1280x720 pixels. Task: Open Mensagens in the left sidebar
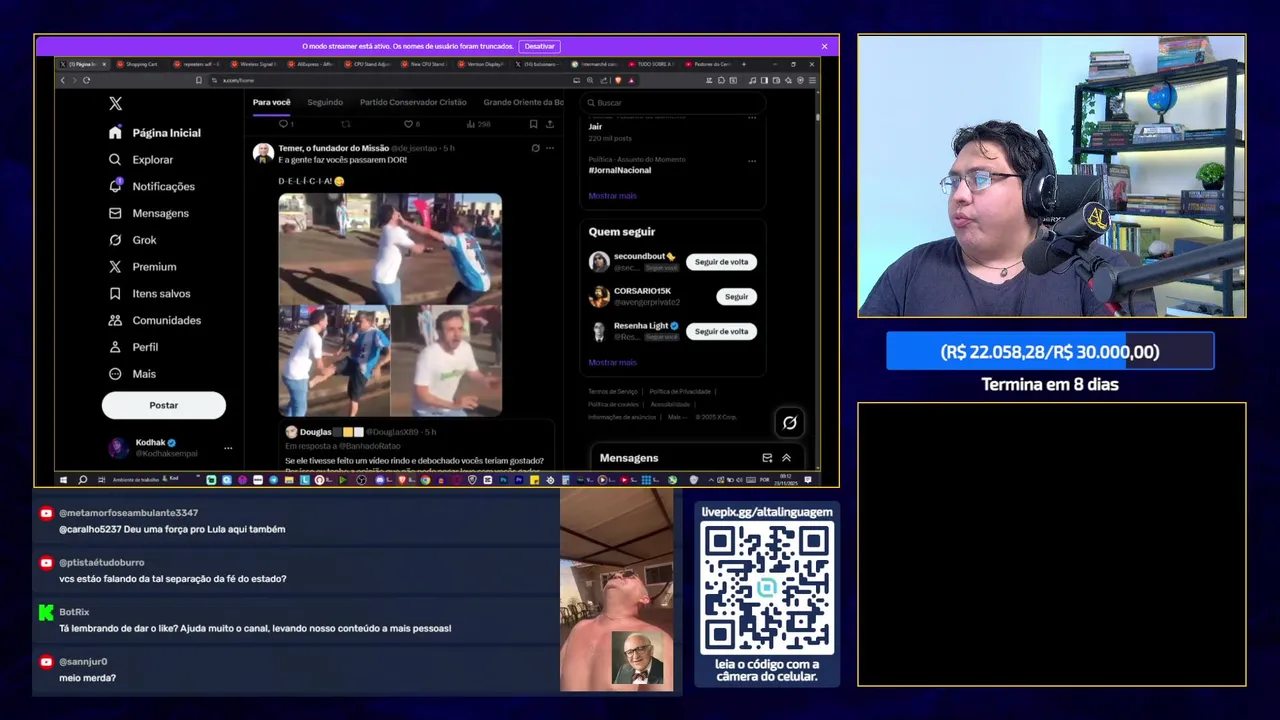pyautogui.click(x=149, y=213)
